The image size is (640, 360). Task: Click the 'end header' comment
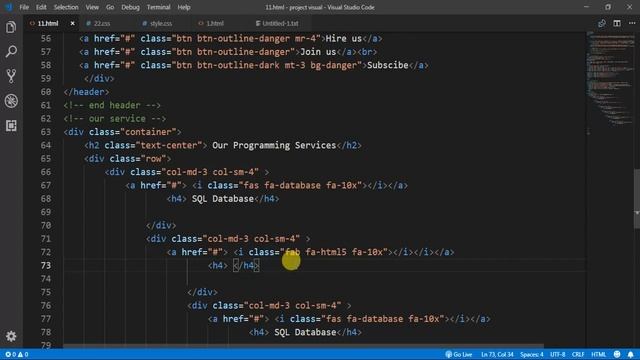pyautogui.click(x=112, y=105)
